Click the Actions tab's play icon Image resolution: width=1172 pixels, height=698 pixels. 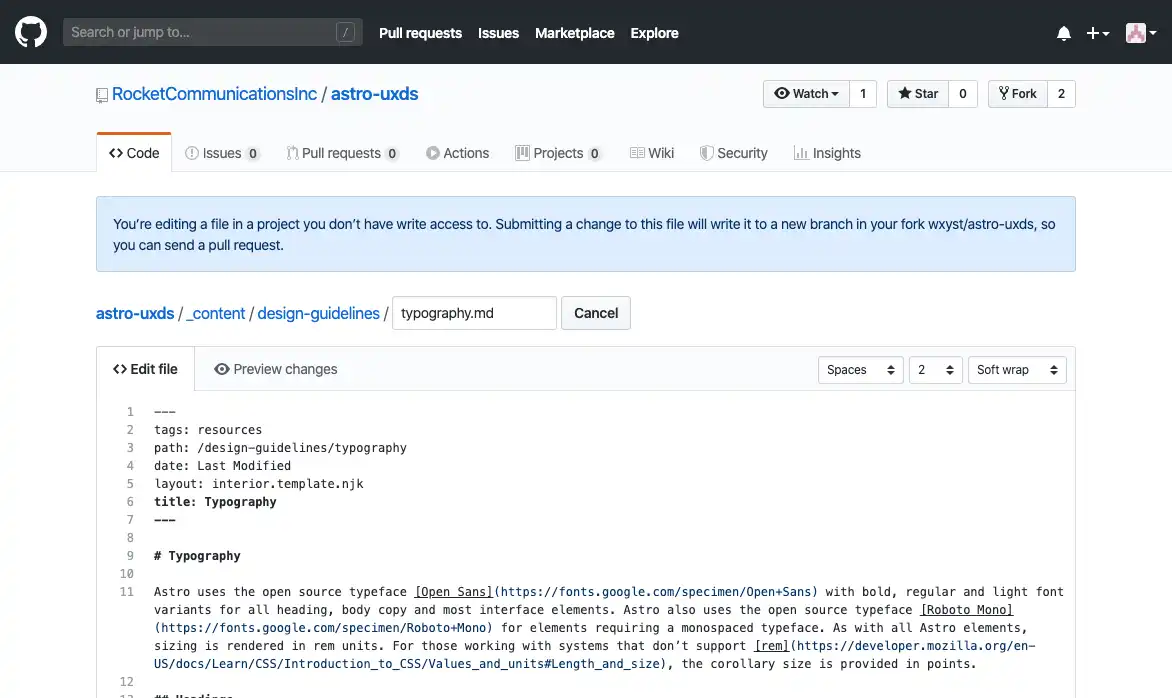click(x=432, y=152)
